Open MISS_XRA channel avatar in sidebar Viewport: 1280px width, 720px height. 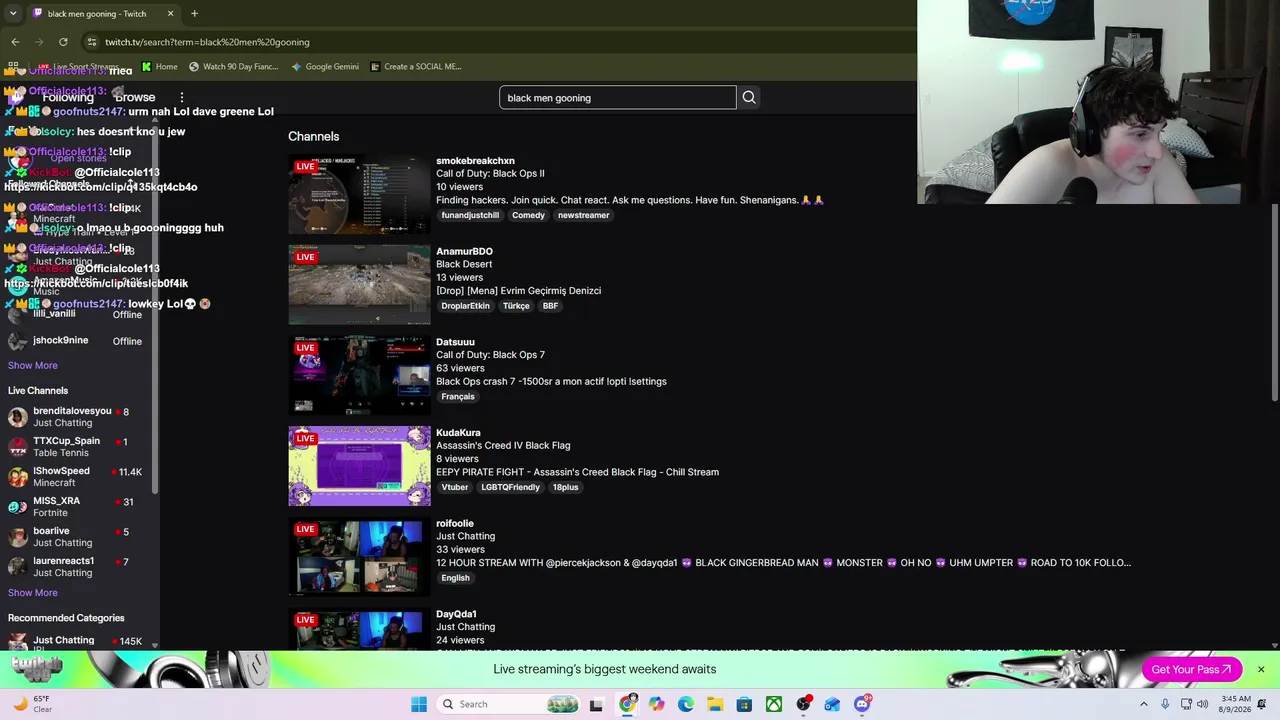(18, 507)
